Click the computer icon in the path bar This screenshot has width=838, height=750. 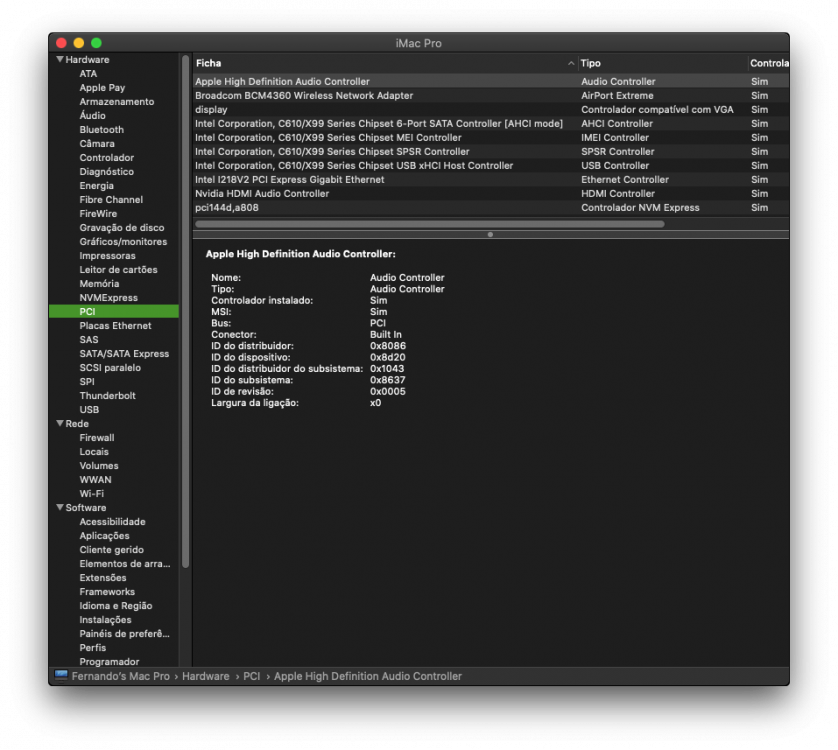tap(61, 676)
